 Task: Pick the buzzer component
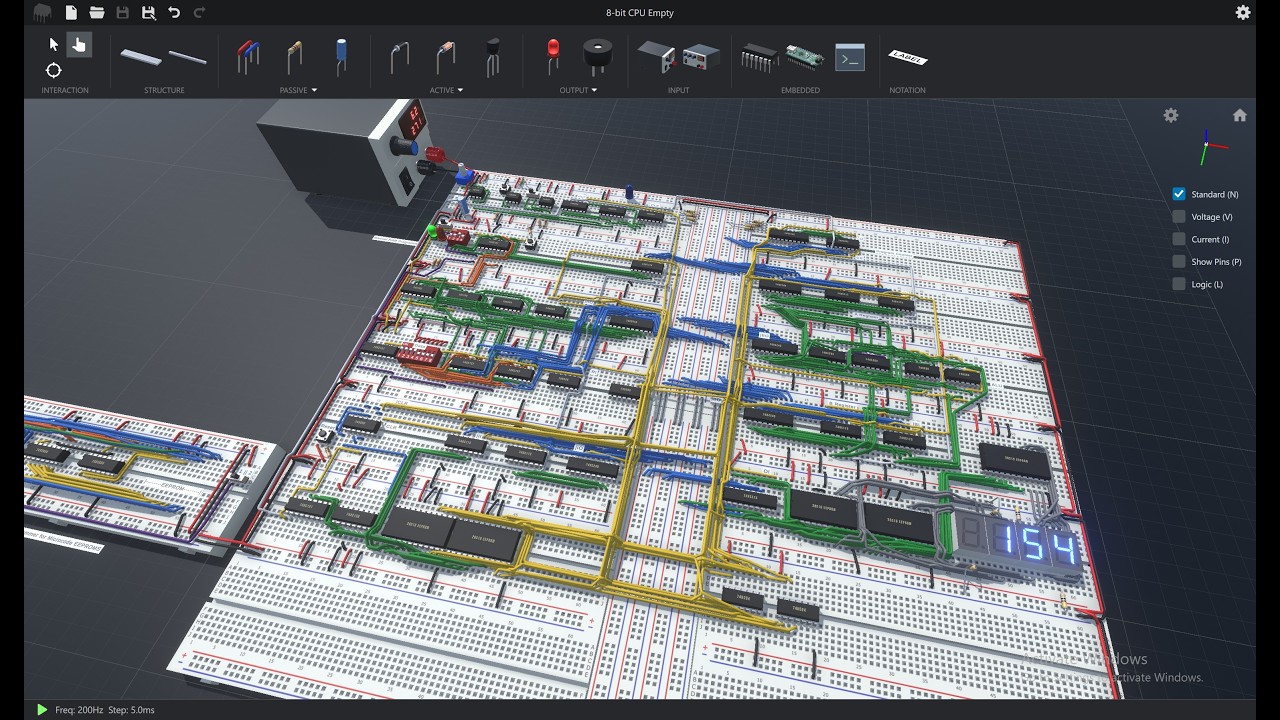(x=598, y=57)
